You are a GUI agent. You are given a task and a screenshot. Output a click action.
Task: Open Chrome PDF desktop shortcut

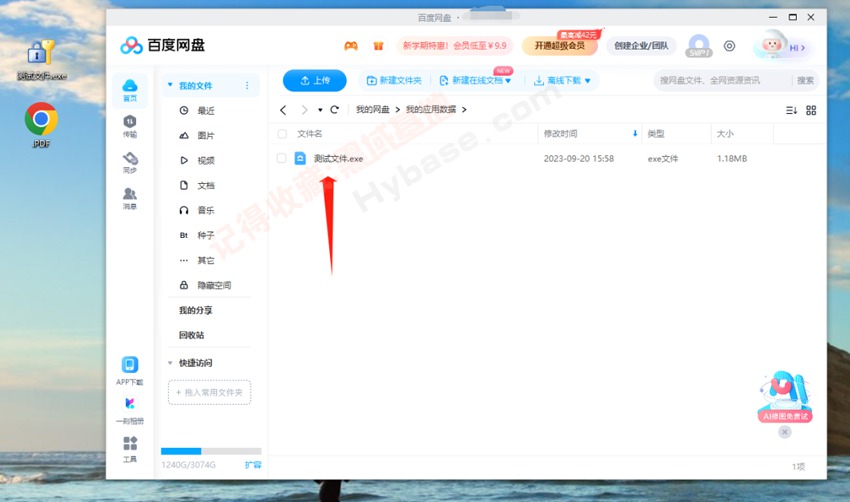coord(41,125)
